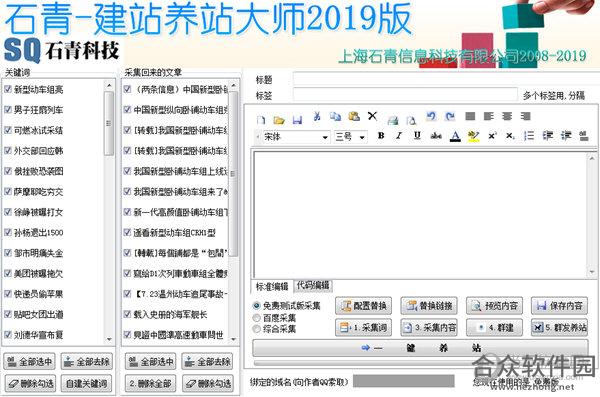Uncheck keyword 外交部回应韩

coord(8,150)
